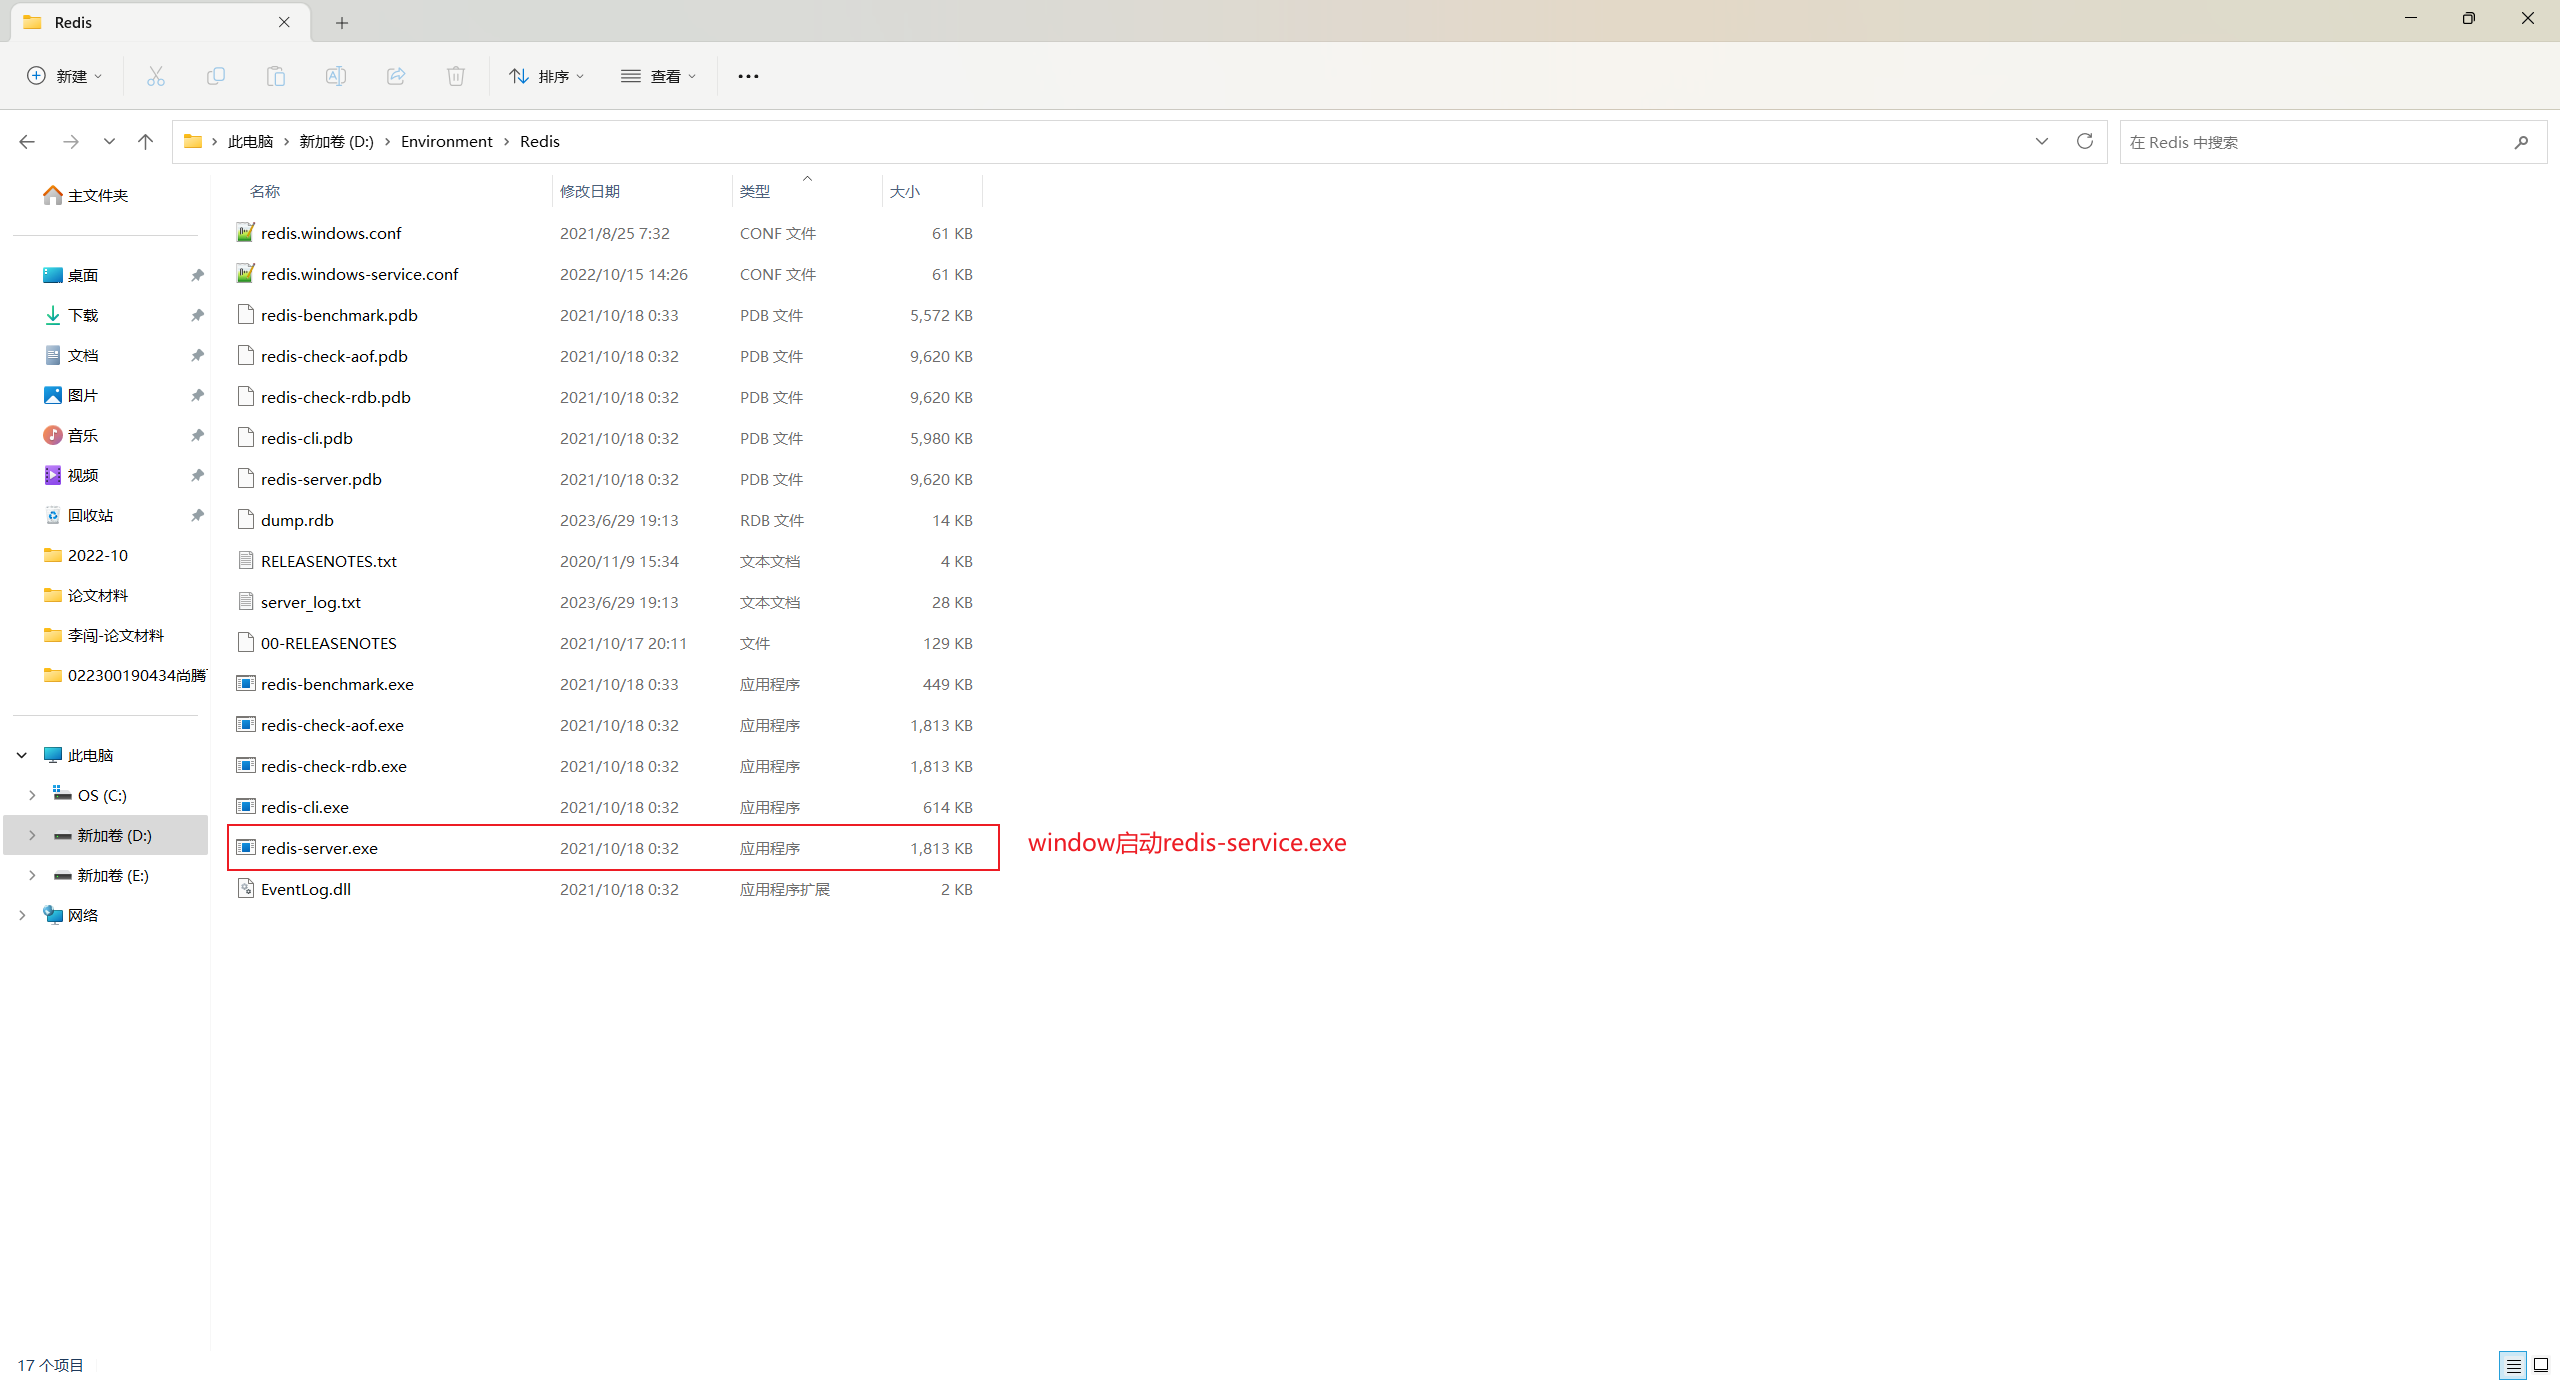This screenshot has height=1380, width=2560.
Task: Unpin 桌面 from quick access
Action: [197, 275]
